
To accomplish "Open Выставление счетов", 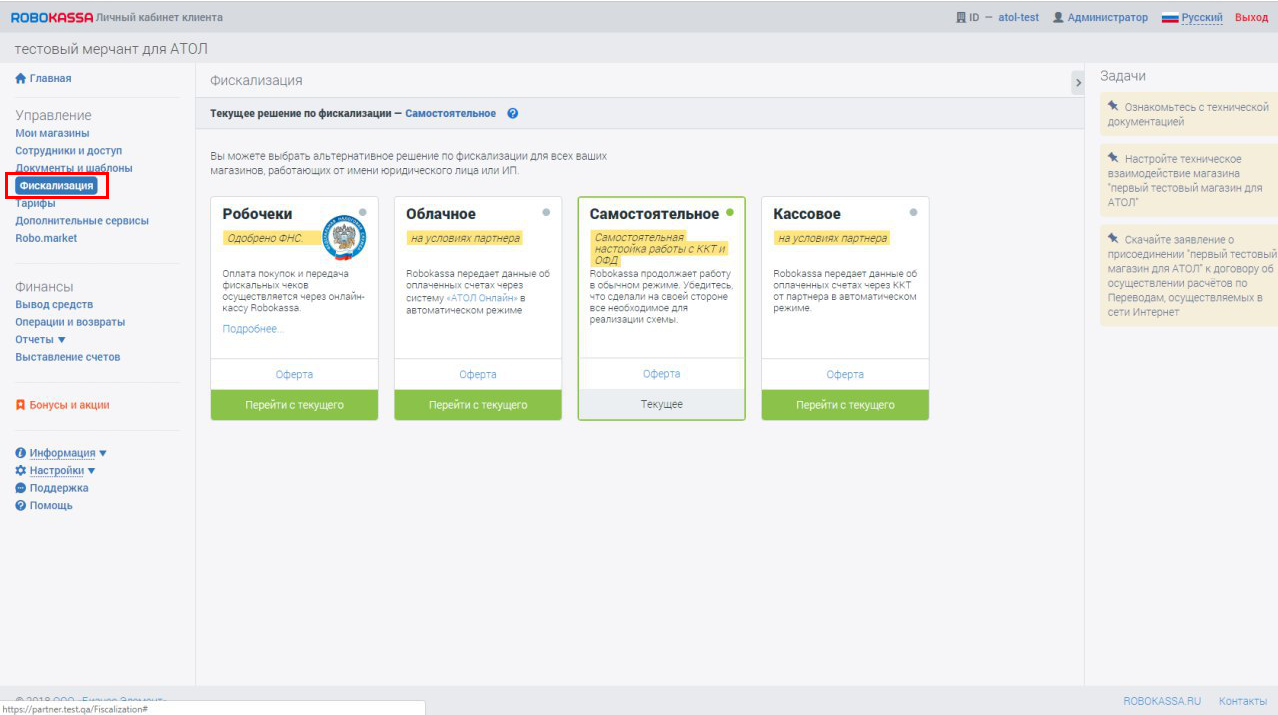I will point(67,357).
